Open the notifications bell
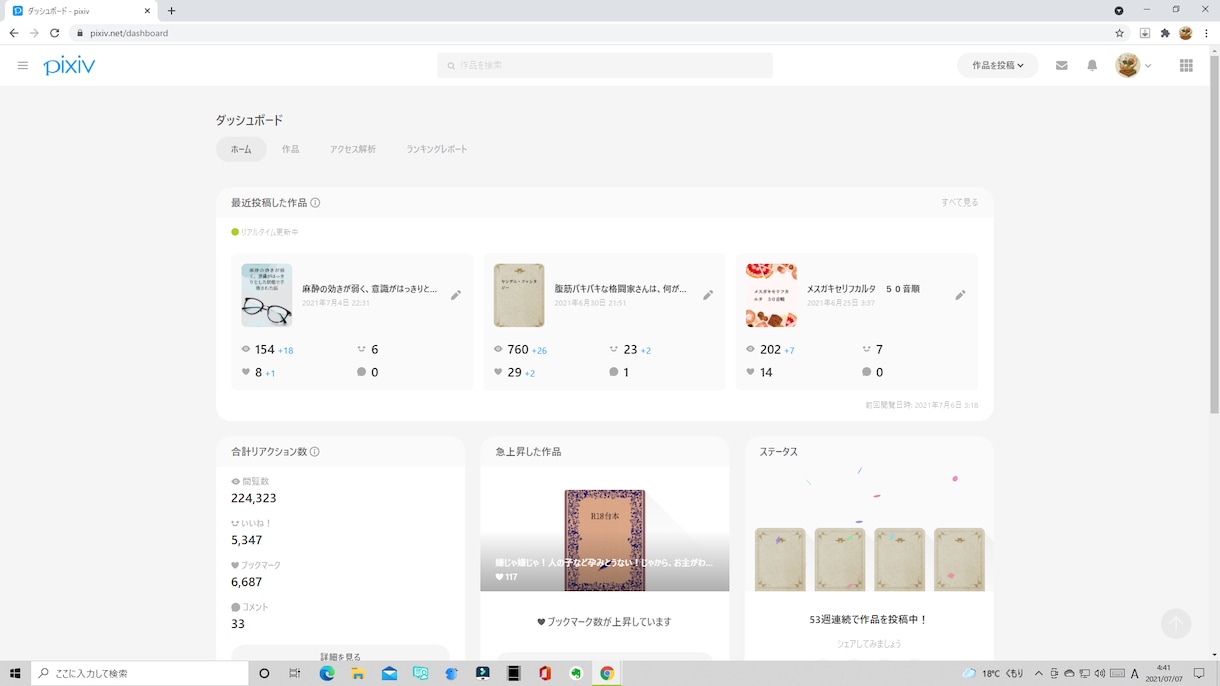This screenshot has width=1220, height=686. click(1092, 66)
